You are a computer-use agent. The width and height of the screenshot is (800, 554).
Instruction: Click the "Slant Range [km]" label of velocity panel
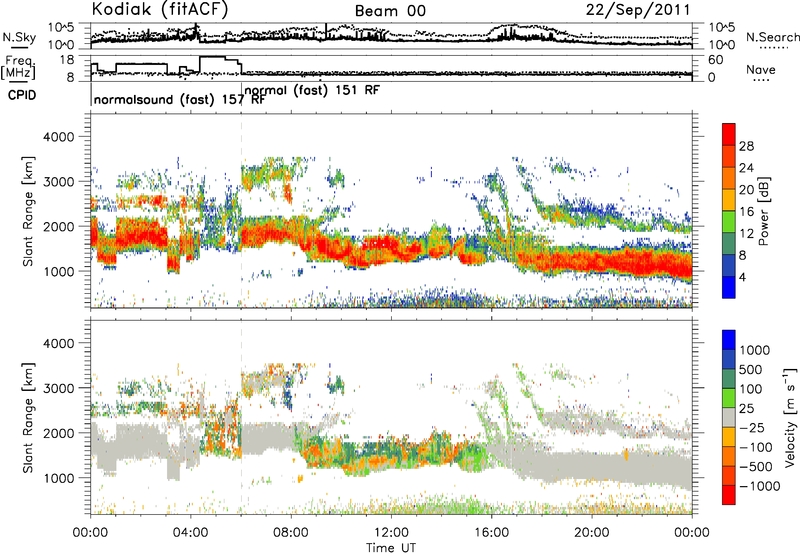[x=28, y=418]
